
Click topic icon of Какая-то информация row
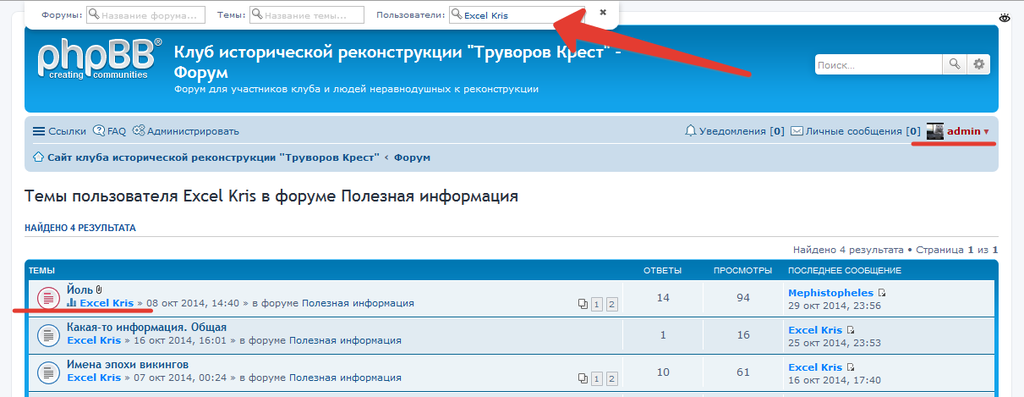tap(48, 336)
